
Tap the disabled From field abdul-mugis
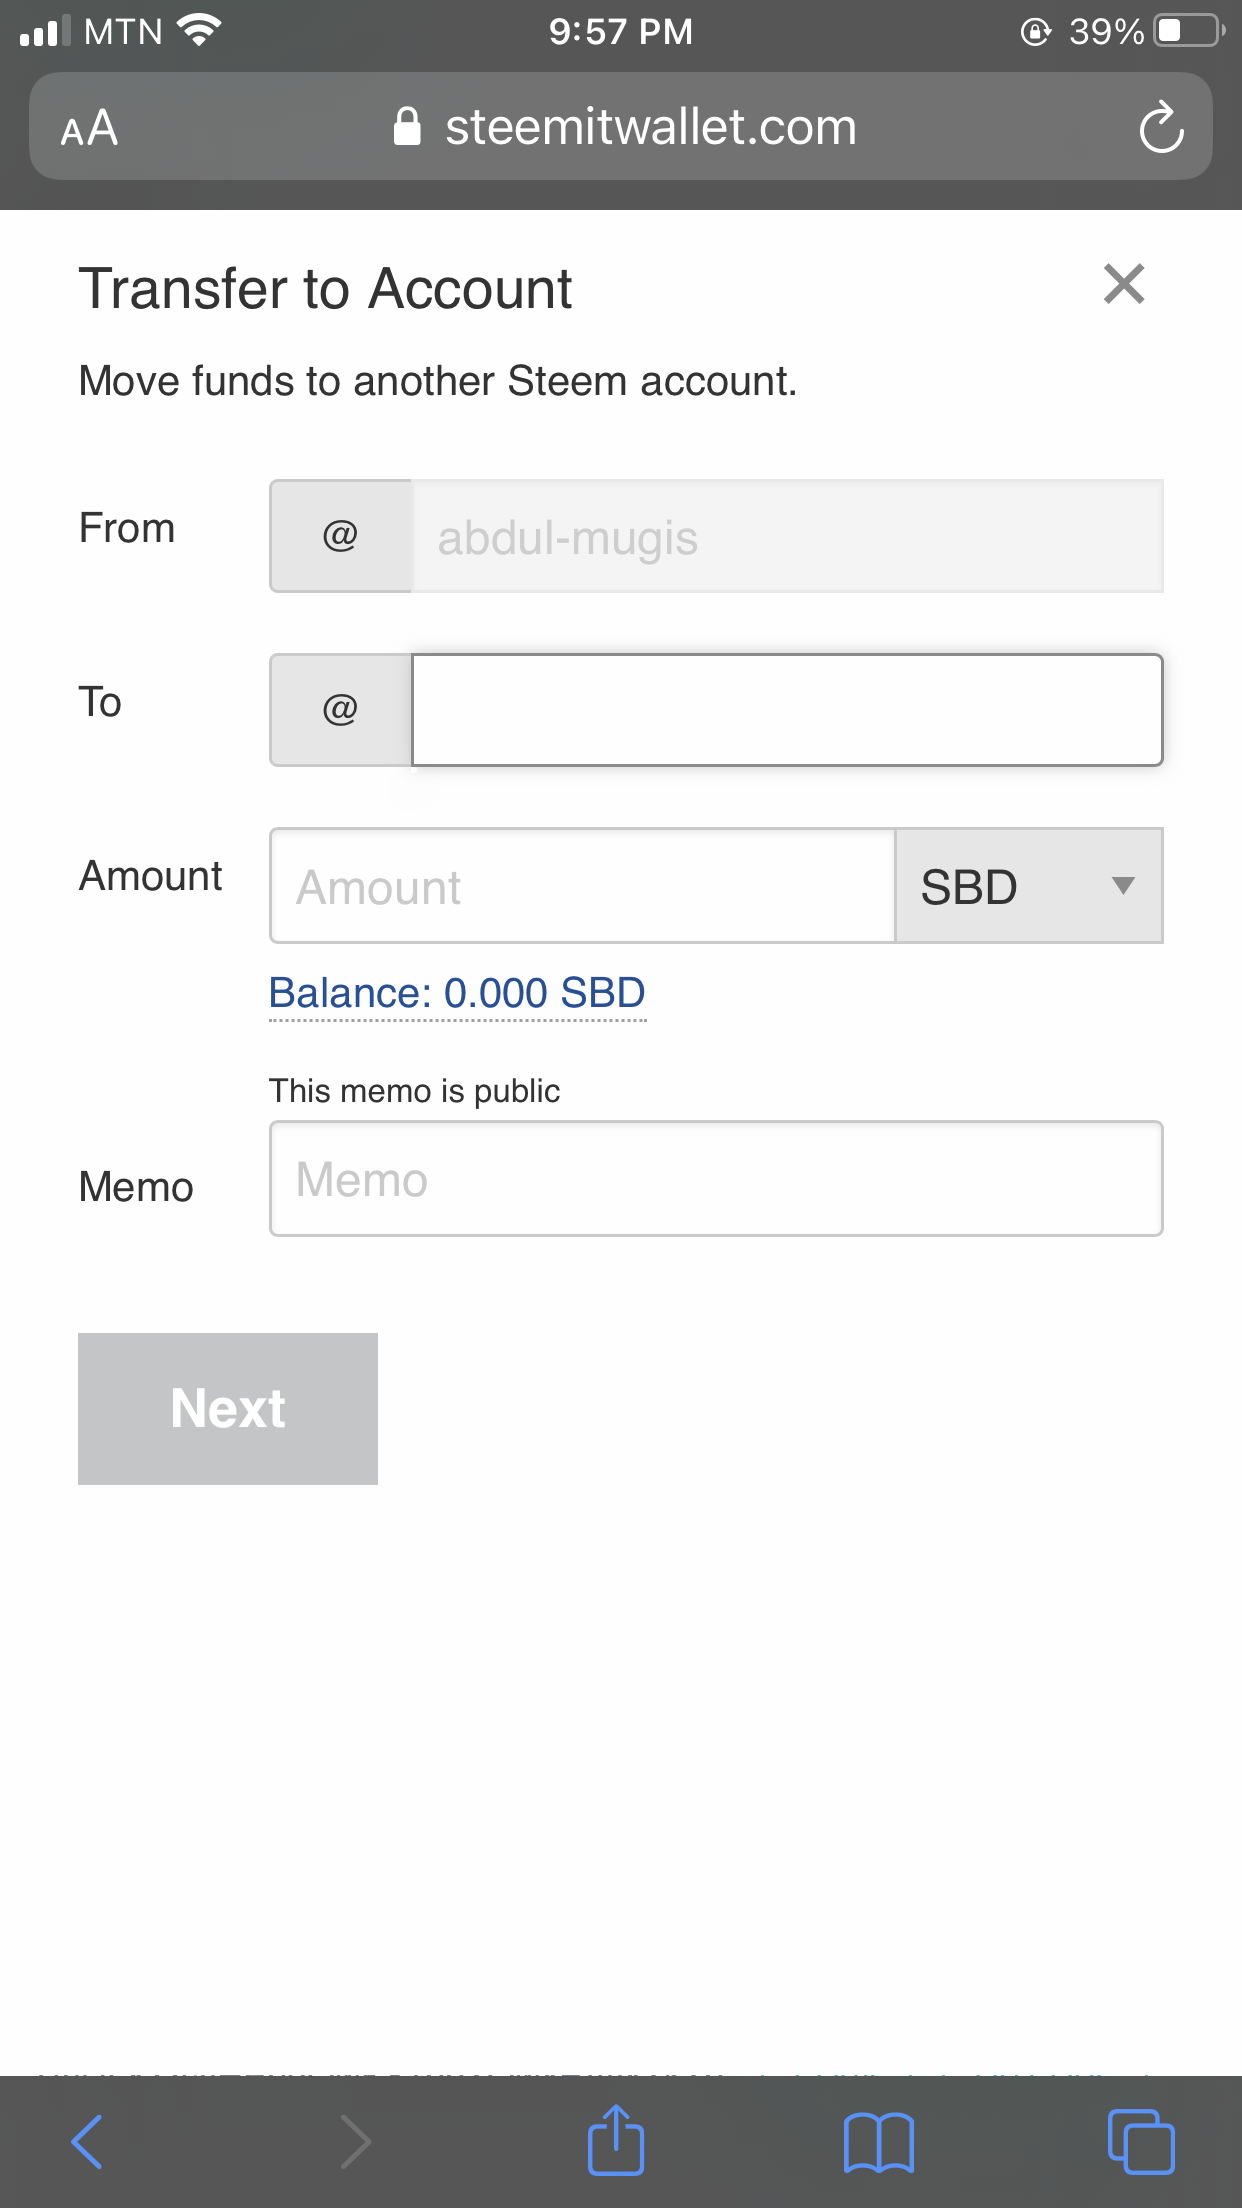[786, 537]
